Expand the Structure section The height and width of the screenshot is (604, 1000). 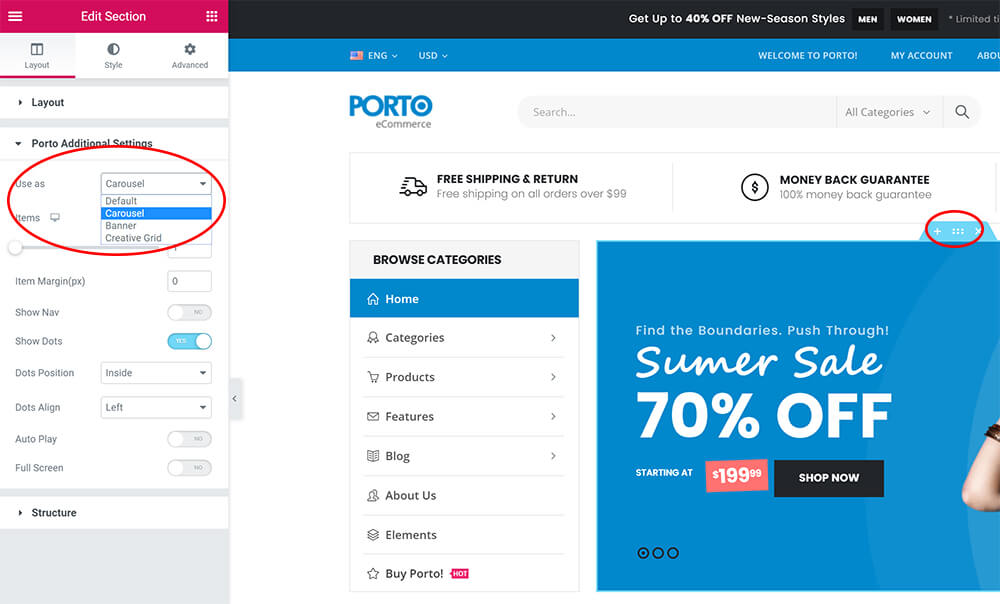pyautogui.click(x=54, y=513)
